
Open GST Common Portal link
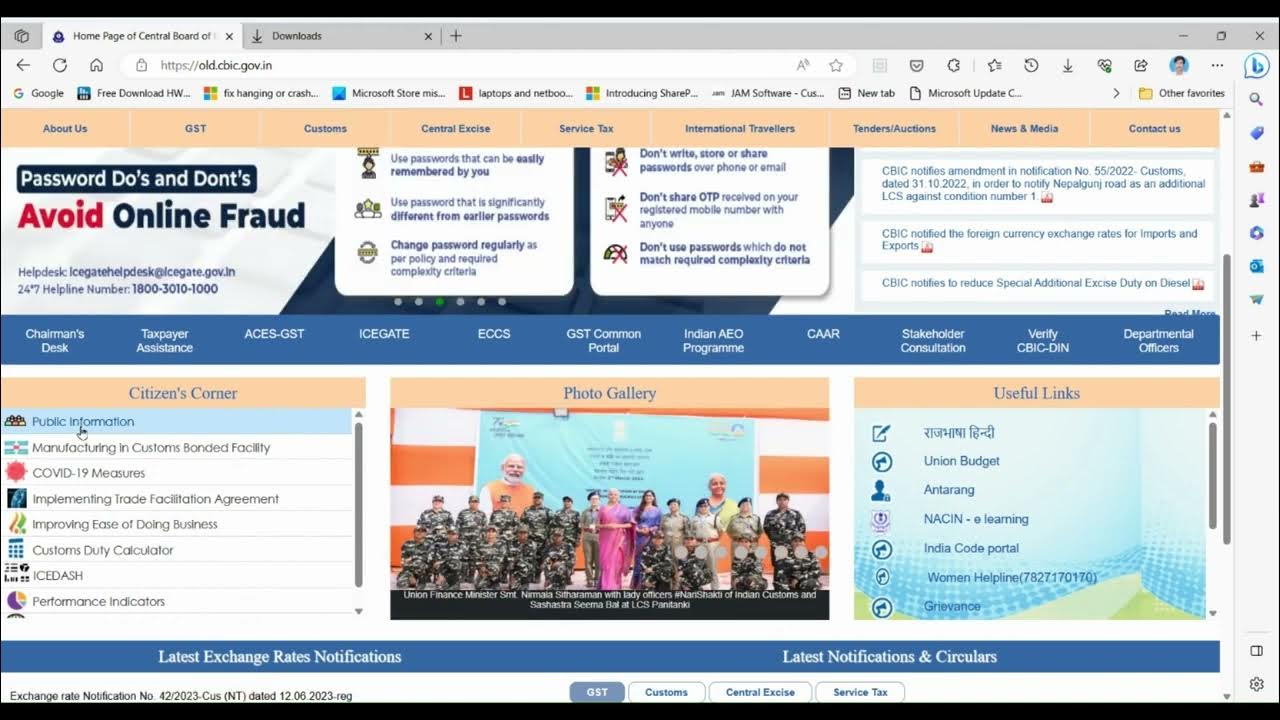(x=604, y=341)
